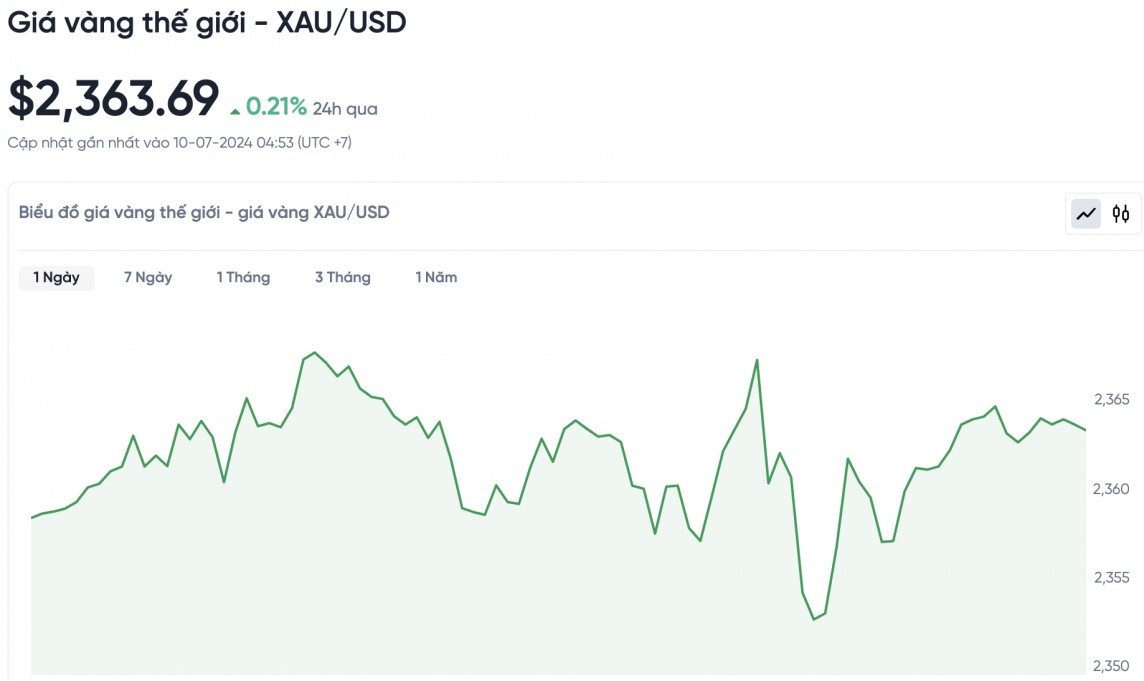Switch to the candlestick chart view

(1121, 213)
